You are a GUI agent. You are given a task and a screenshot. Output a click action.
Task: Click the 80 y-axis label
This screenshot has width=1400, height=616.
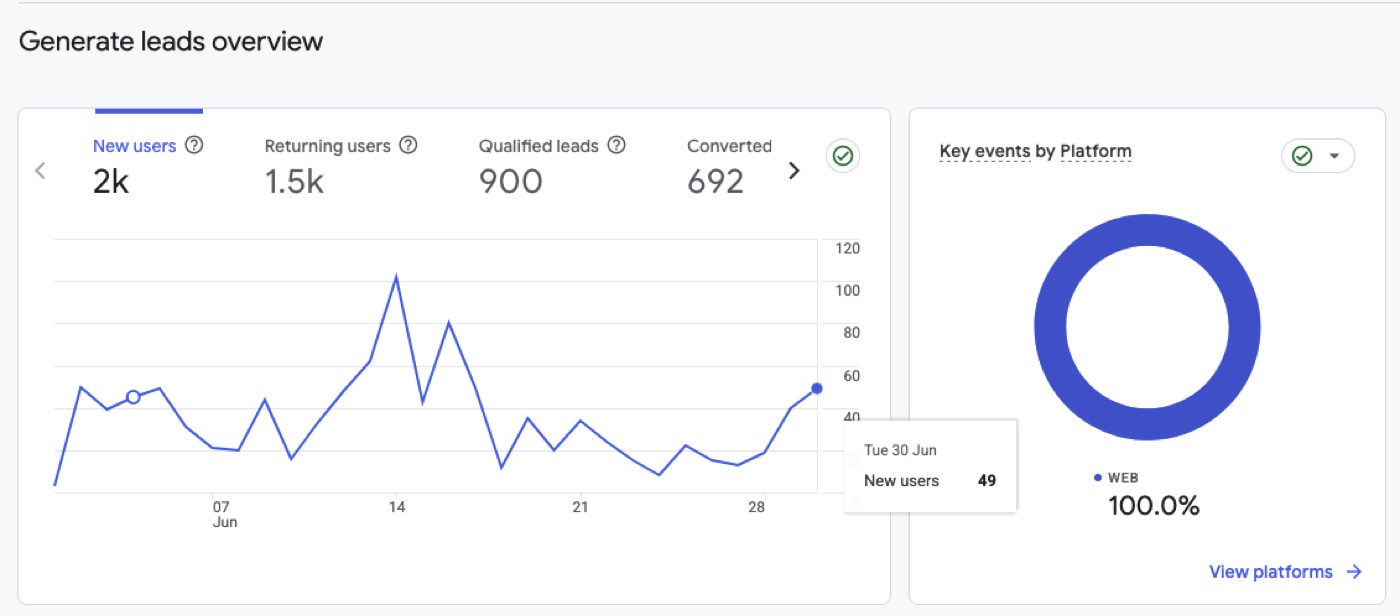pyautogui.click(x=851, y=332)
